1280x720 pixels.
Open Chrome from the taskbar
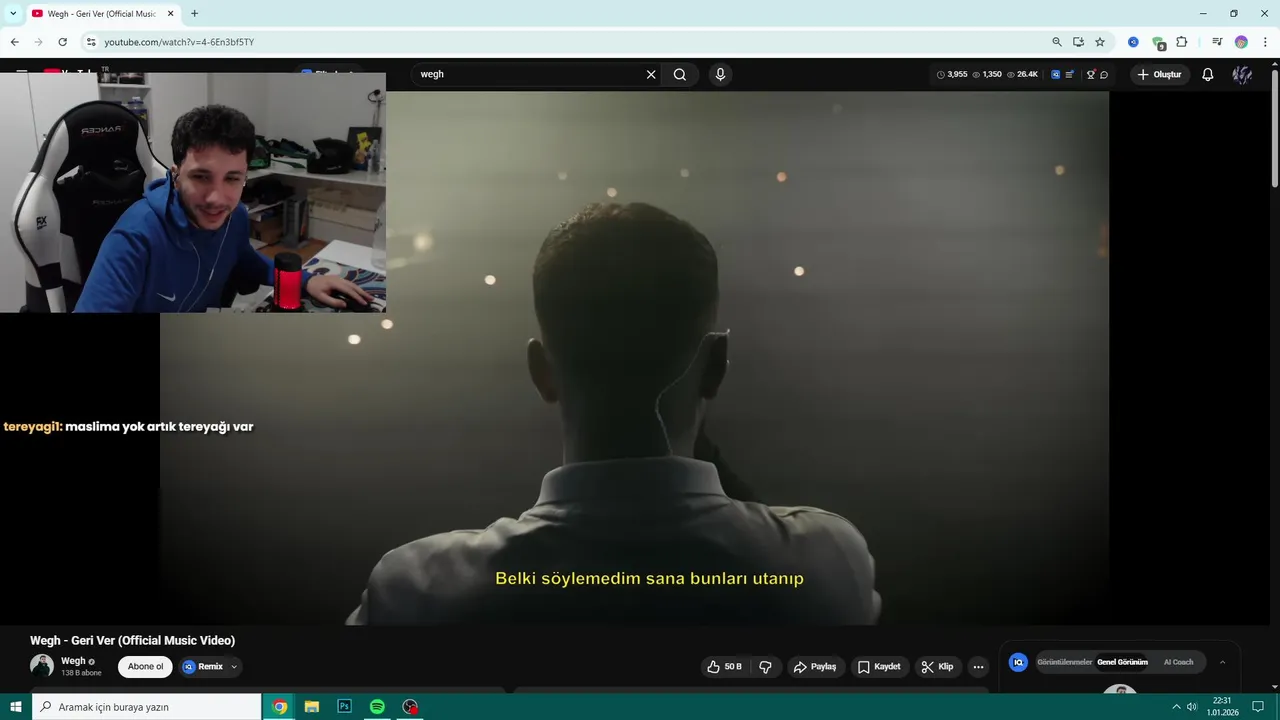coord(280,707)
